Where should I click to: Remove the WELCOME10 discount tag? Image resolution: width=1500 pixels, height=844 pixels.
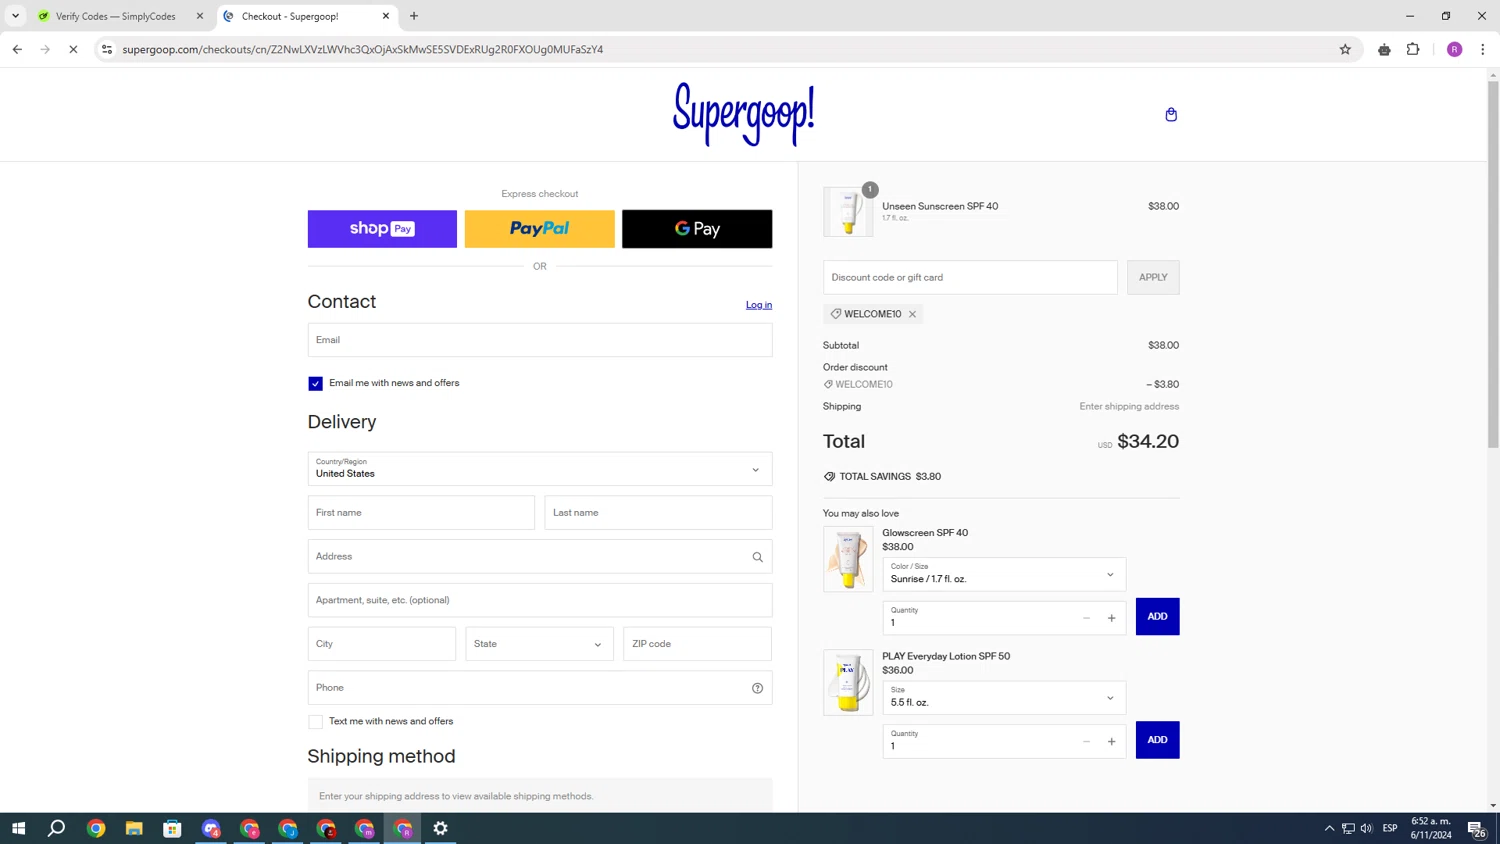tap(912, 314)
